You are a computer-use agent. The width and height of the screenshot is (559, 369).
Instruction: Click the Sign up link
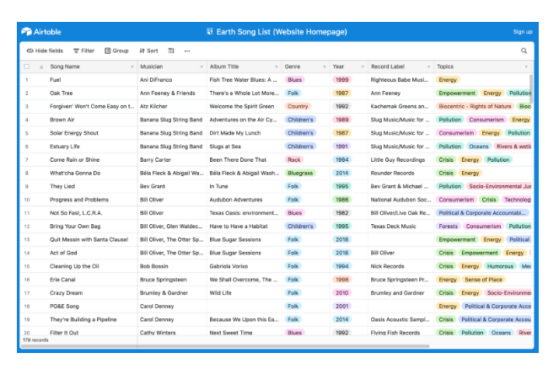(523, 32)
